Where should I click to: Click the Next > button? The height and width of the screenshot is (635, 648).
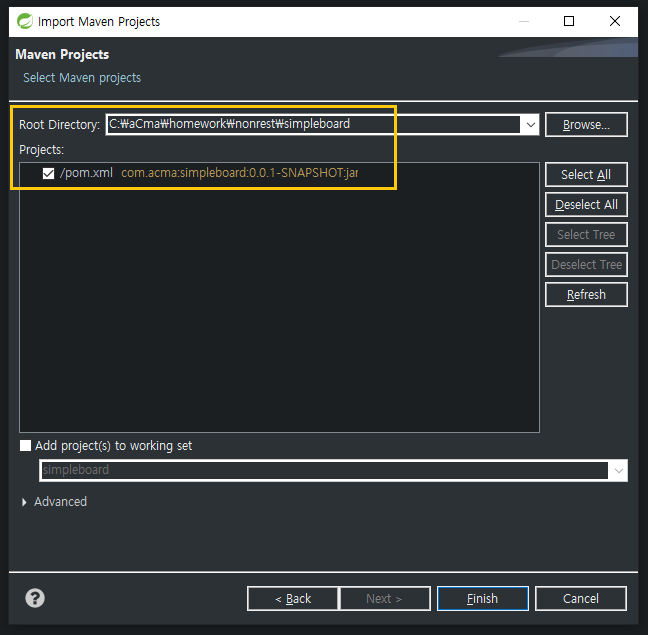click(384, 598)
